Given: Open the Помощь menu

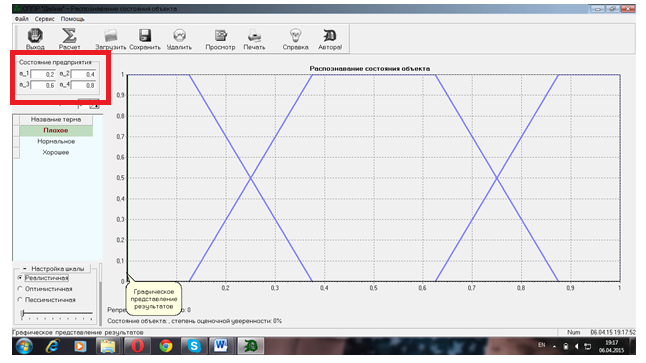Looking at the screenshot, I should [x=73, y=19].
